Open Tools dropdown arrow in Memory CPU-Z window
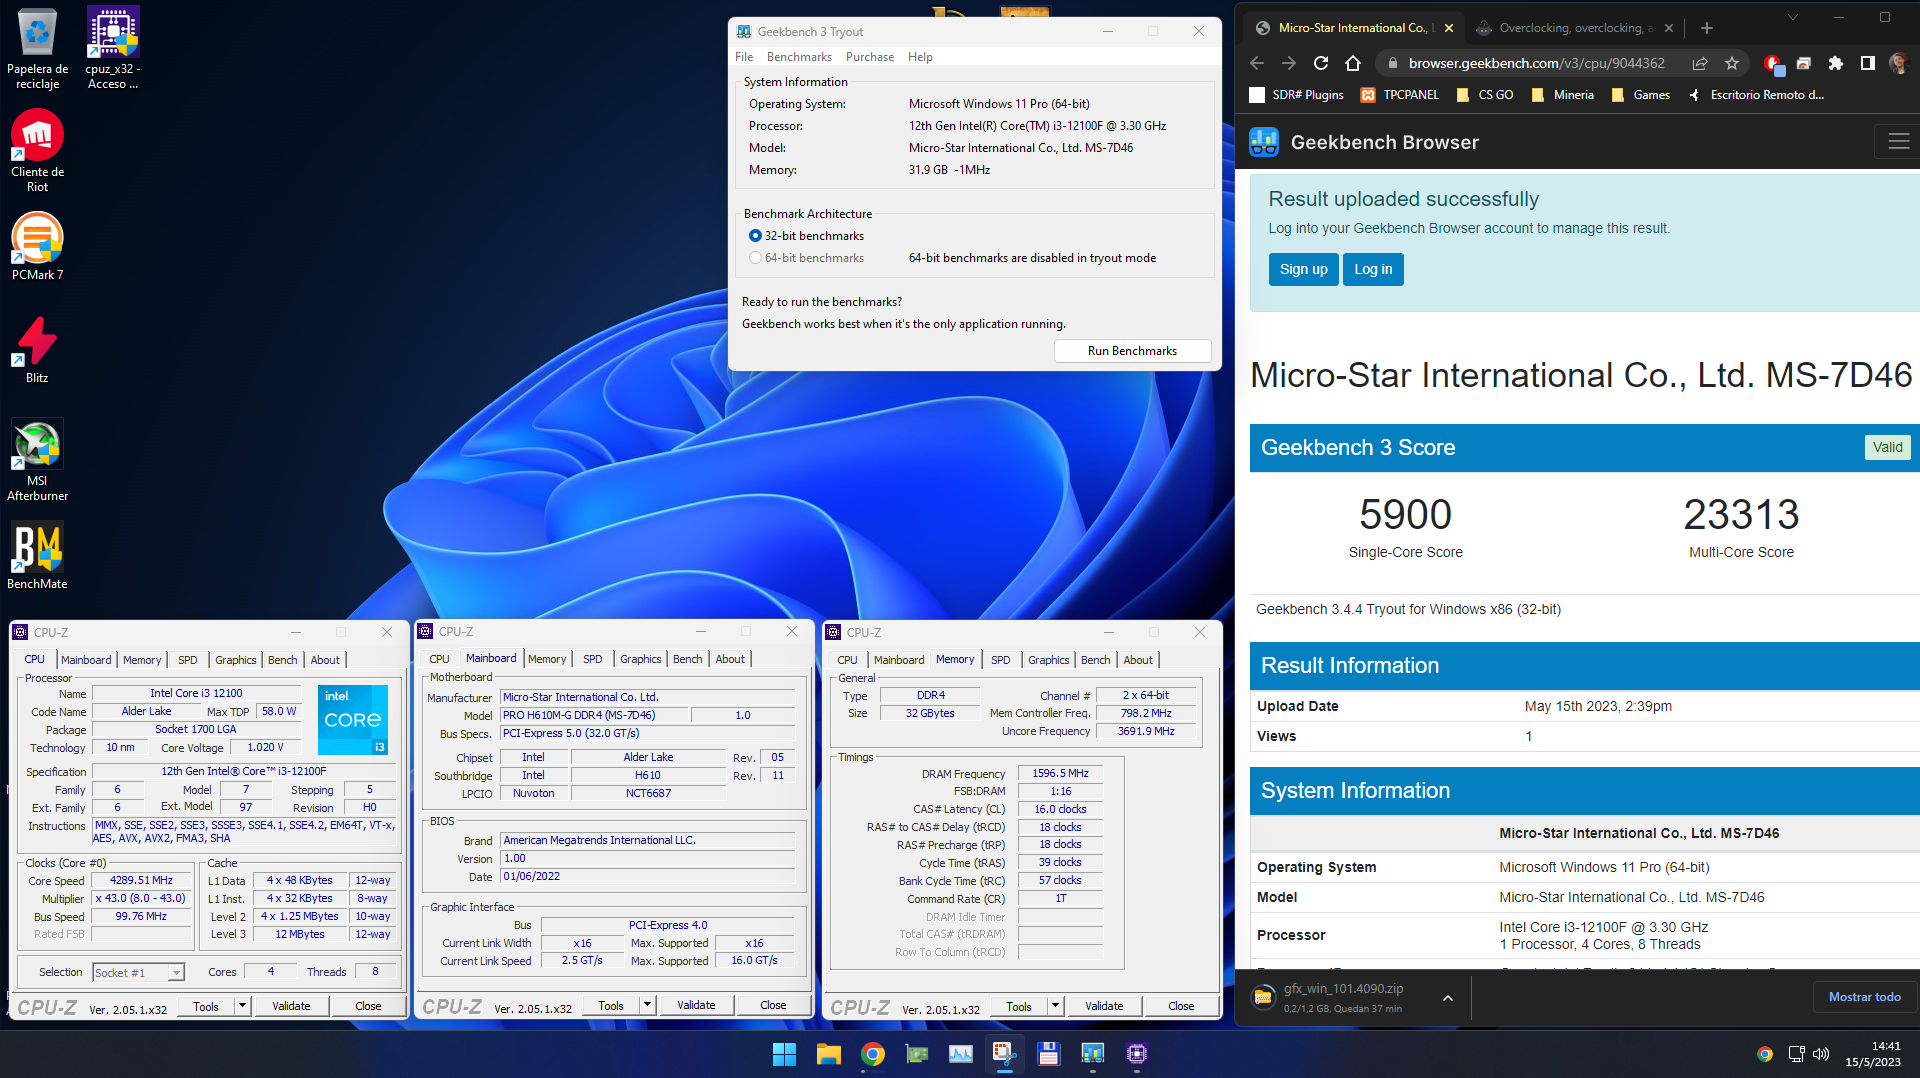 tap(1054, 1006)
